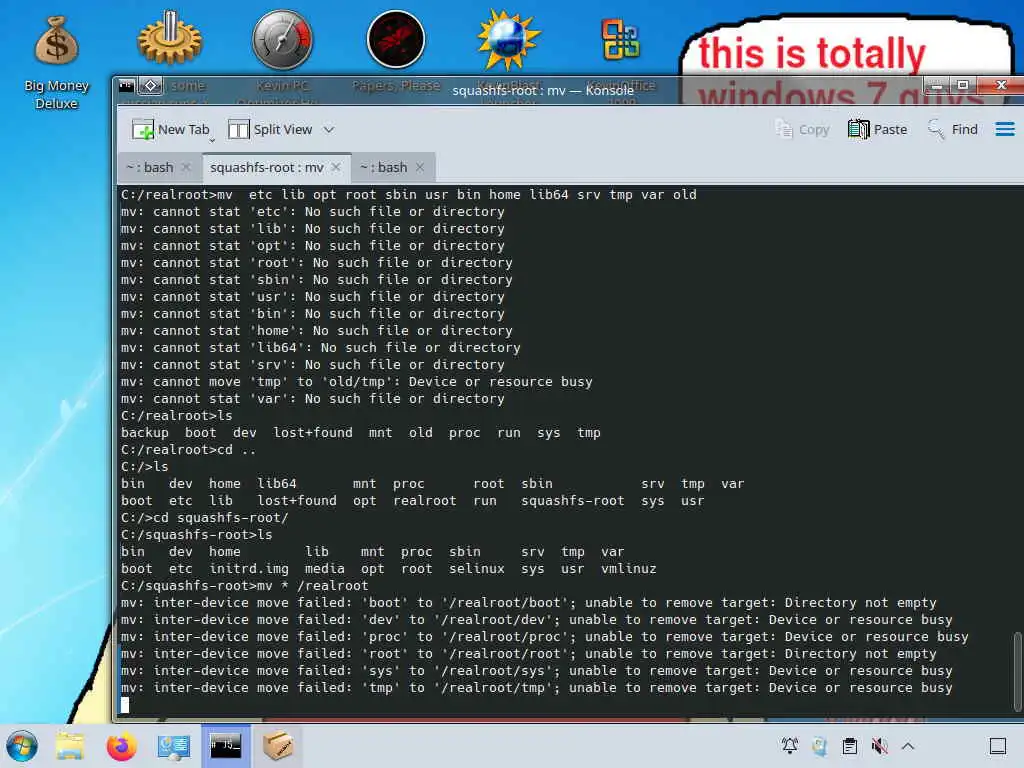Open the Big Money Deluxe desktop icon
1024x768 pixels.
56,62
